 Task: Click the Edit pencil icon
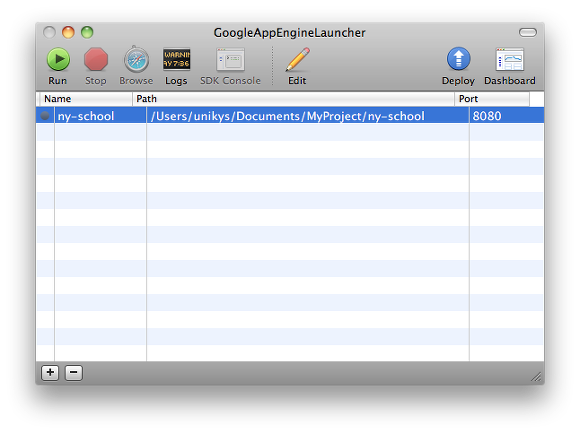tap(297, 59)
